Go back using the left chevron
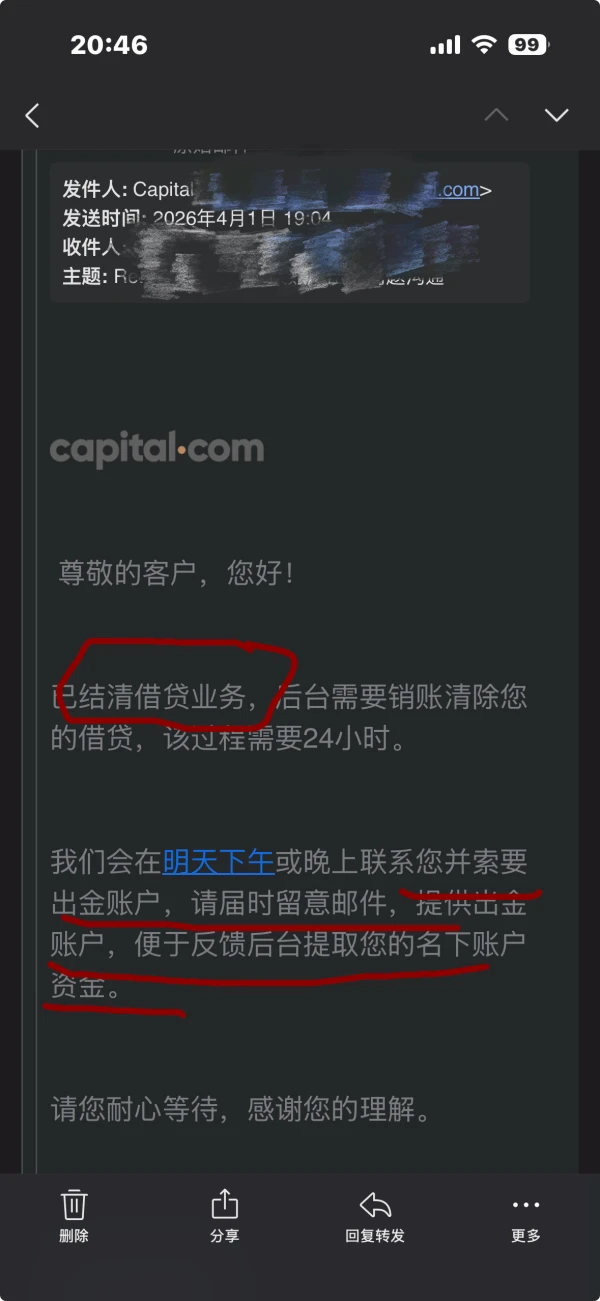The image size is (600, 1301). [32, 115]
